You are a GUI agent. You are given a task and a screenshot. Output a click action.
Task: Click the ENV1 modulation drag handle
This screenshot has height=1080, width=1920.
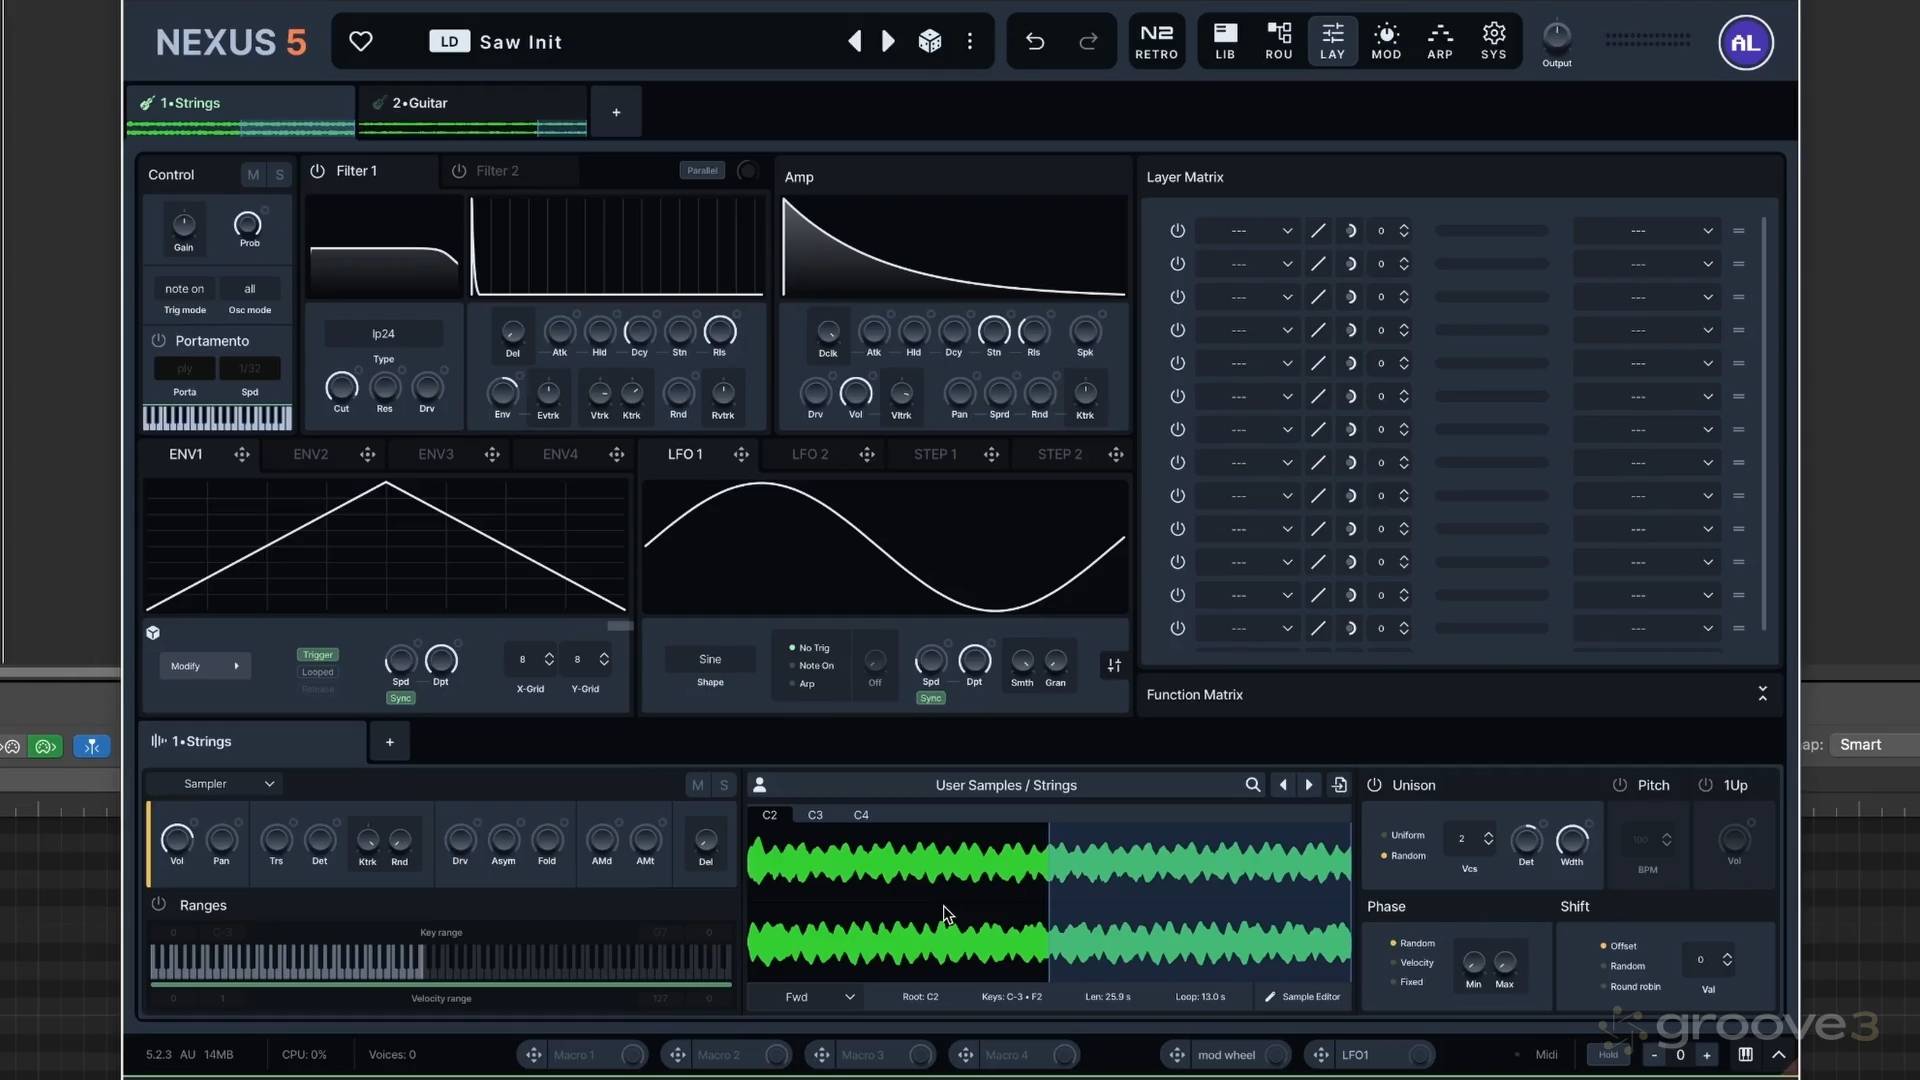pyautogui.click(x=242, y=454)
